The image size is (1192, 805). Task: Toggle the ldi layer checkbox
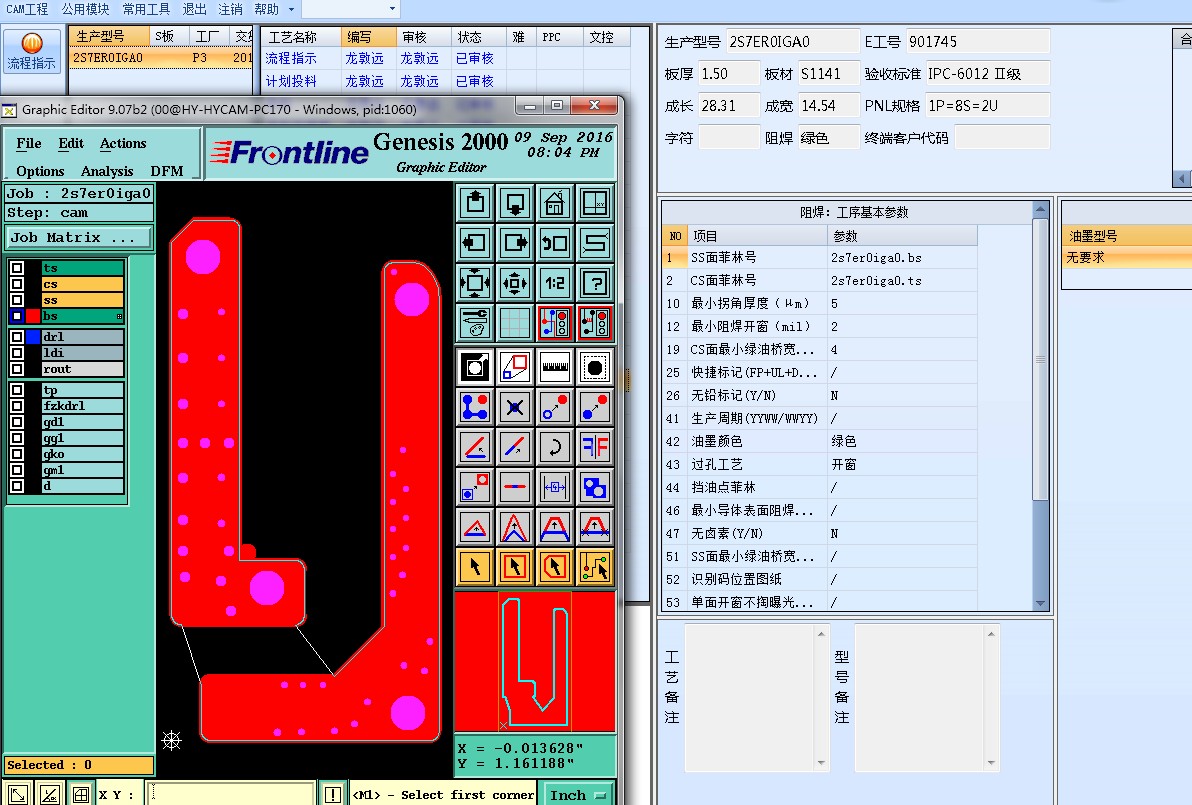point(17,353)
